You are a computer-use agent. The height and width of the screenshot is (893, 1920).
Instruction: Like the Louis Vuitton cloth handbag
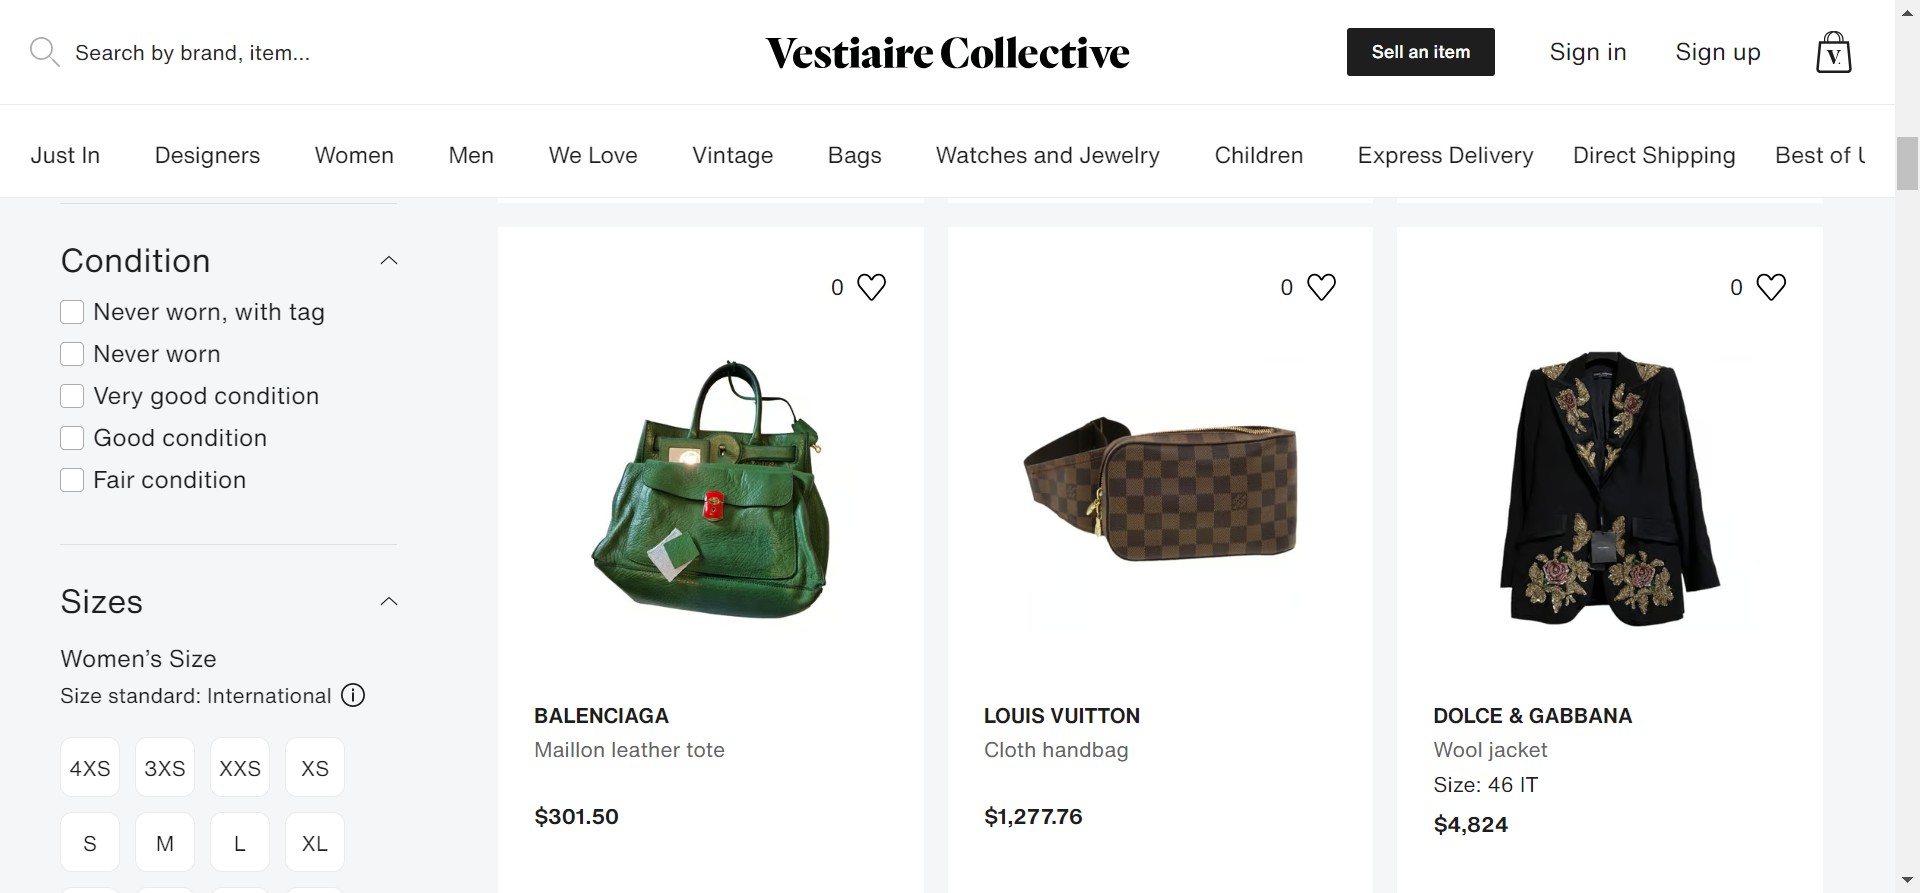coord(1321,288)
